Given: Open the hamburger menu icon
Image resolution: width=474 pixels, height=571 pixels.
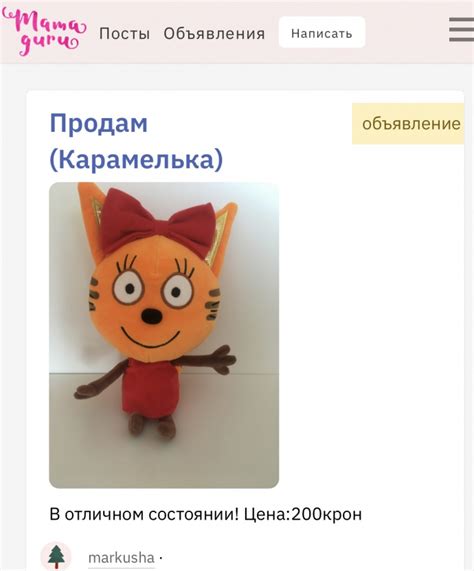Looking at the screenshot, I should 461,29.
